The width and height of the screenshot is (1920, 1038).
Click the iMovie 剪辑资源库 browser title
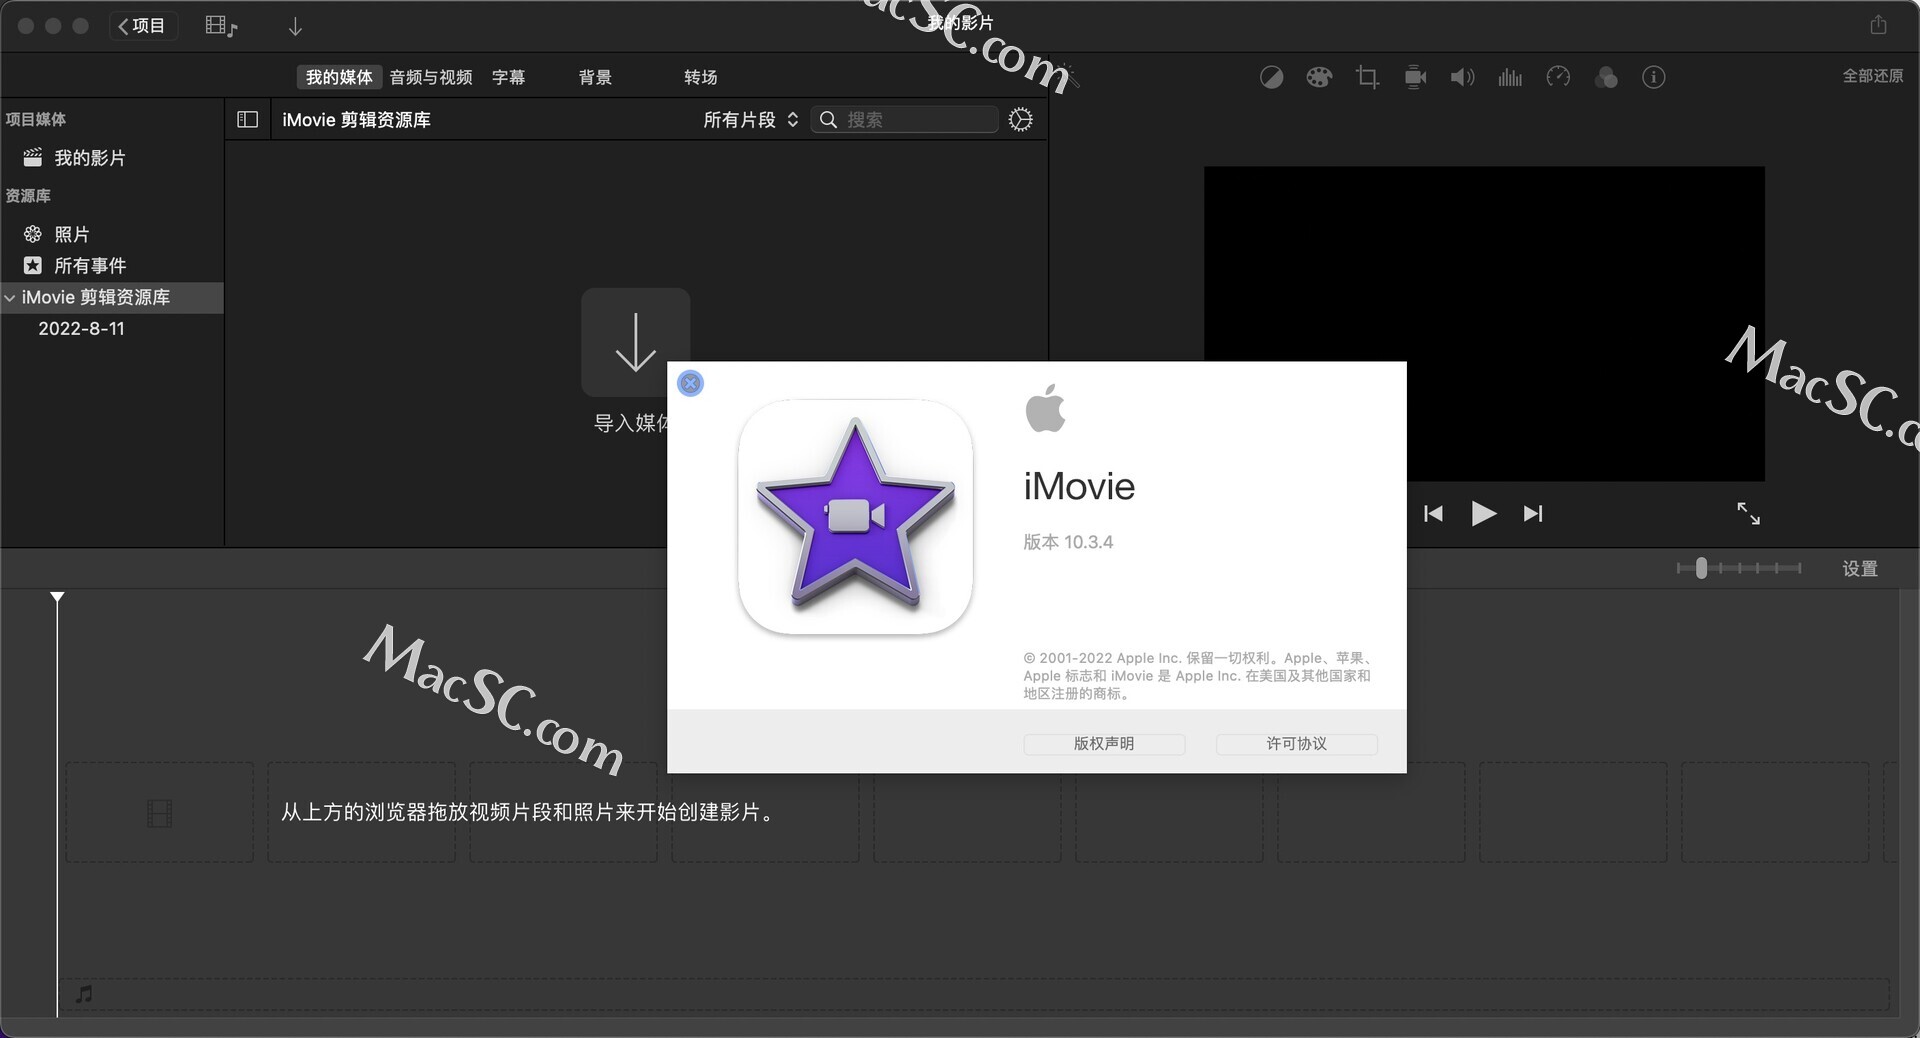(x=356, y=120)
